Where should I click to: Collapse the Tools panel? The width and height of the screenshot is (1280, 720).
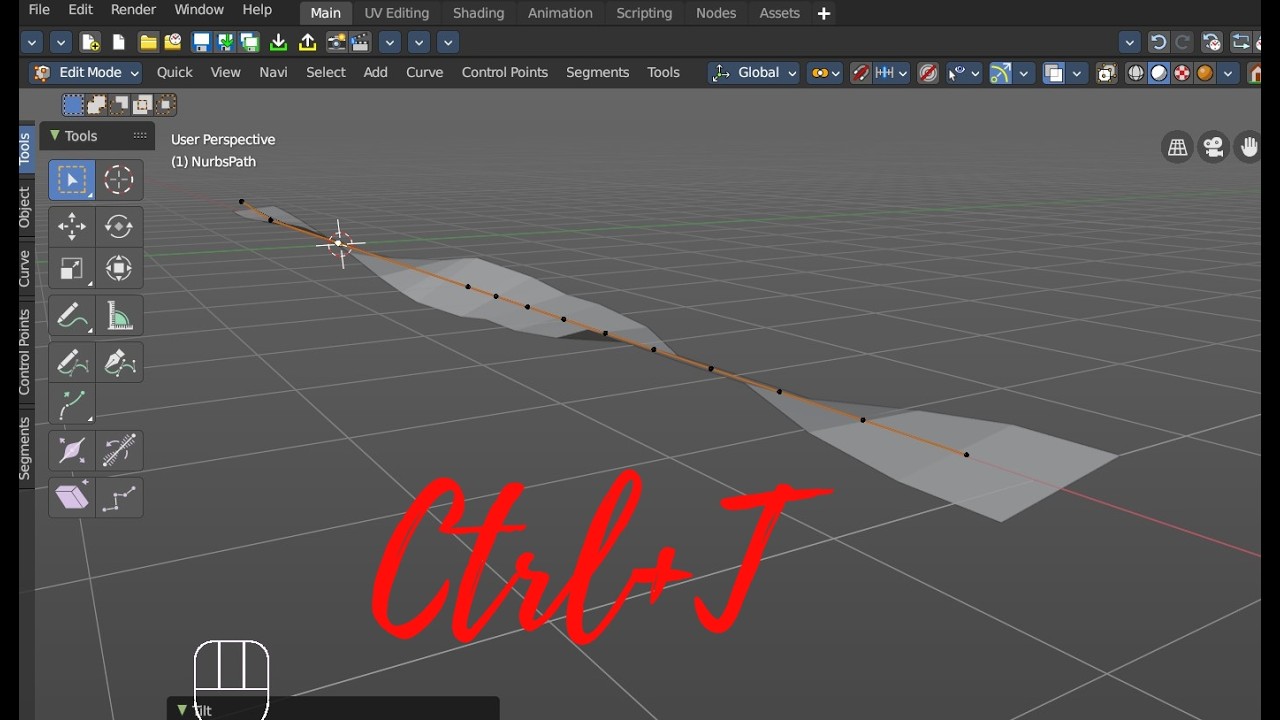click(56, 136)
